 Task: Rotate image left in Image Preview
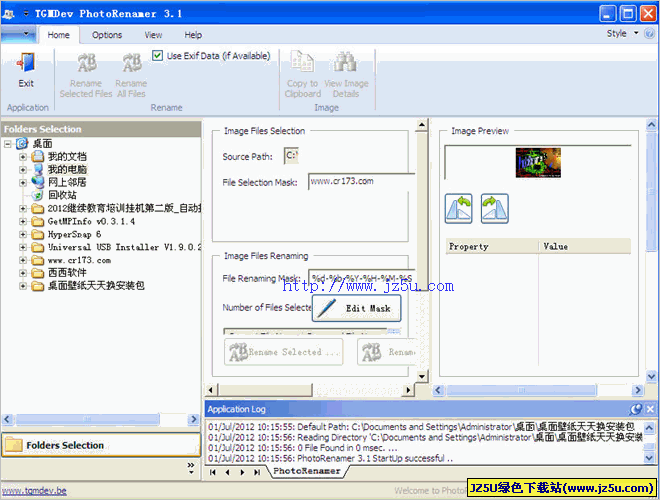458,208
